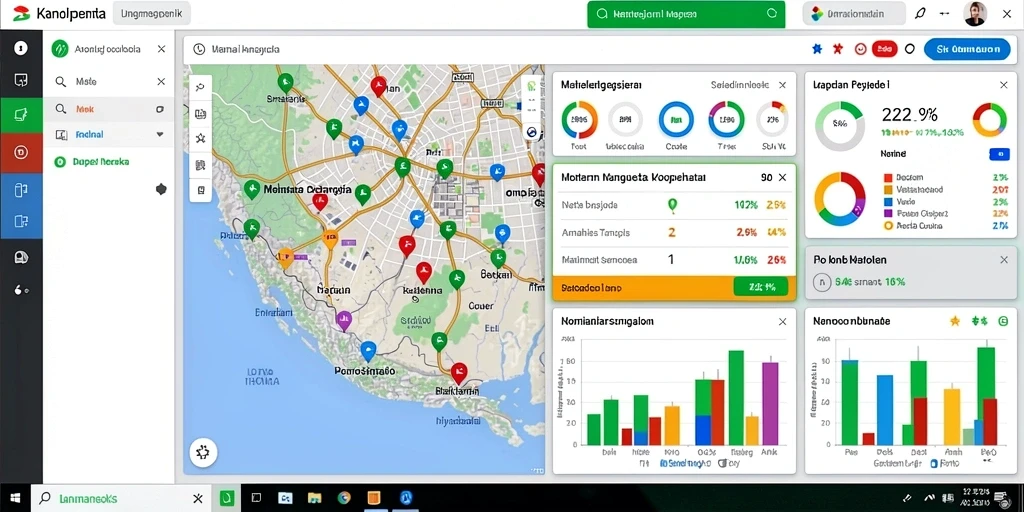The image size is (1024, 512).
Task: Select the Amahies Tamqis row
Action: point(673,232)
